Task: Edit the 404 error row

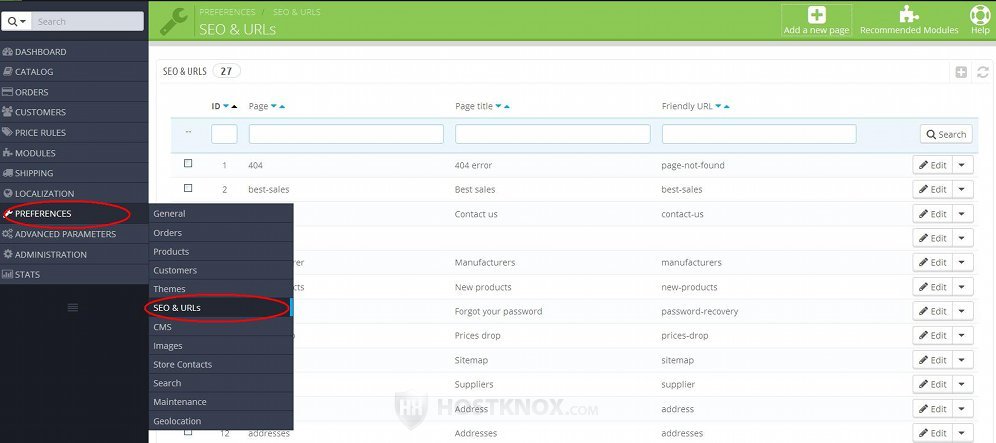Action: [932, 165]
